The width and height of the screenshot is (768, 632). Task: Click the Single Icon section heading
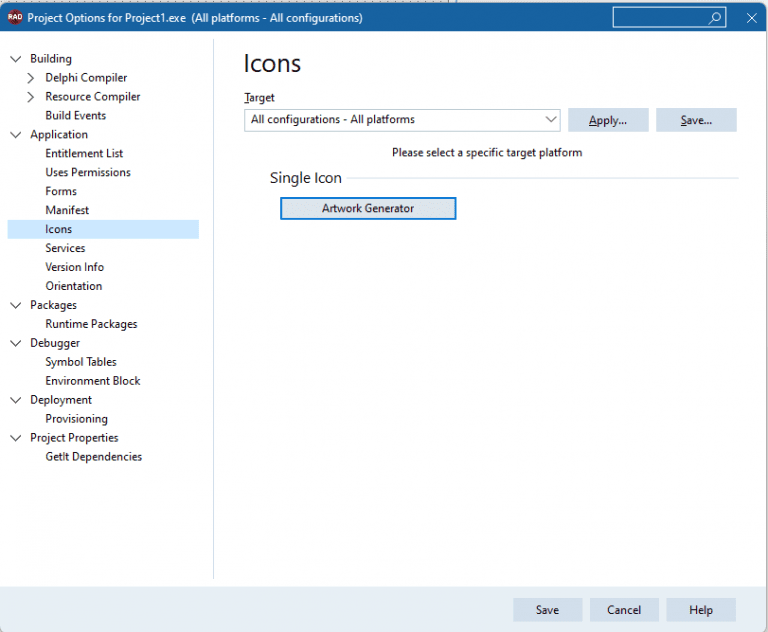(306, 178)
